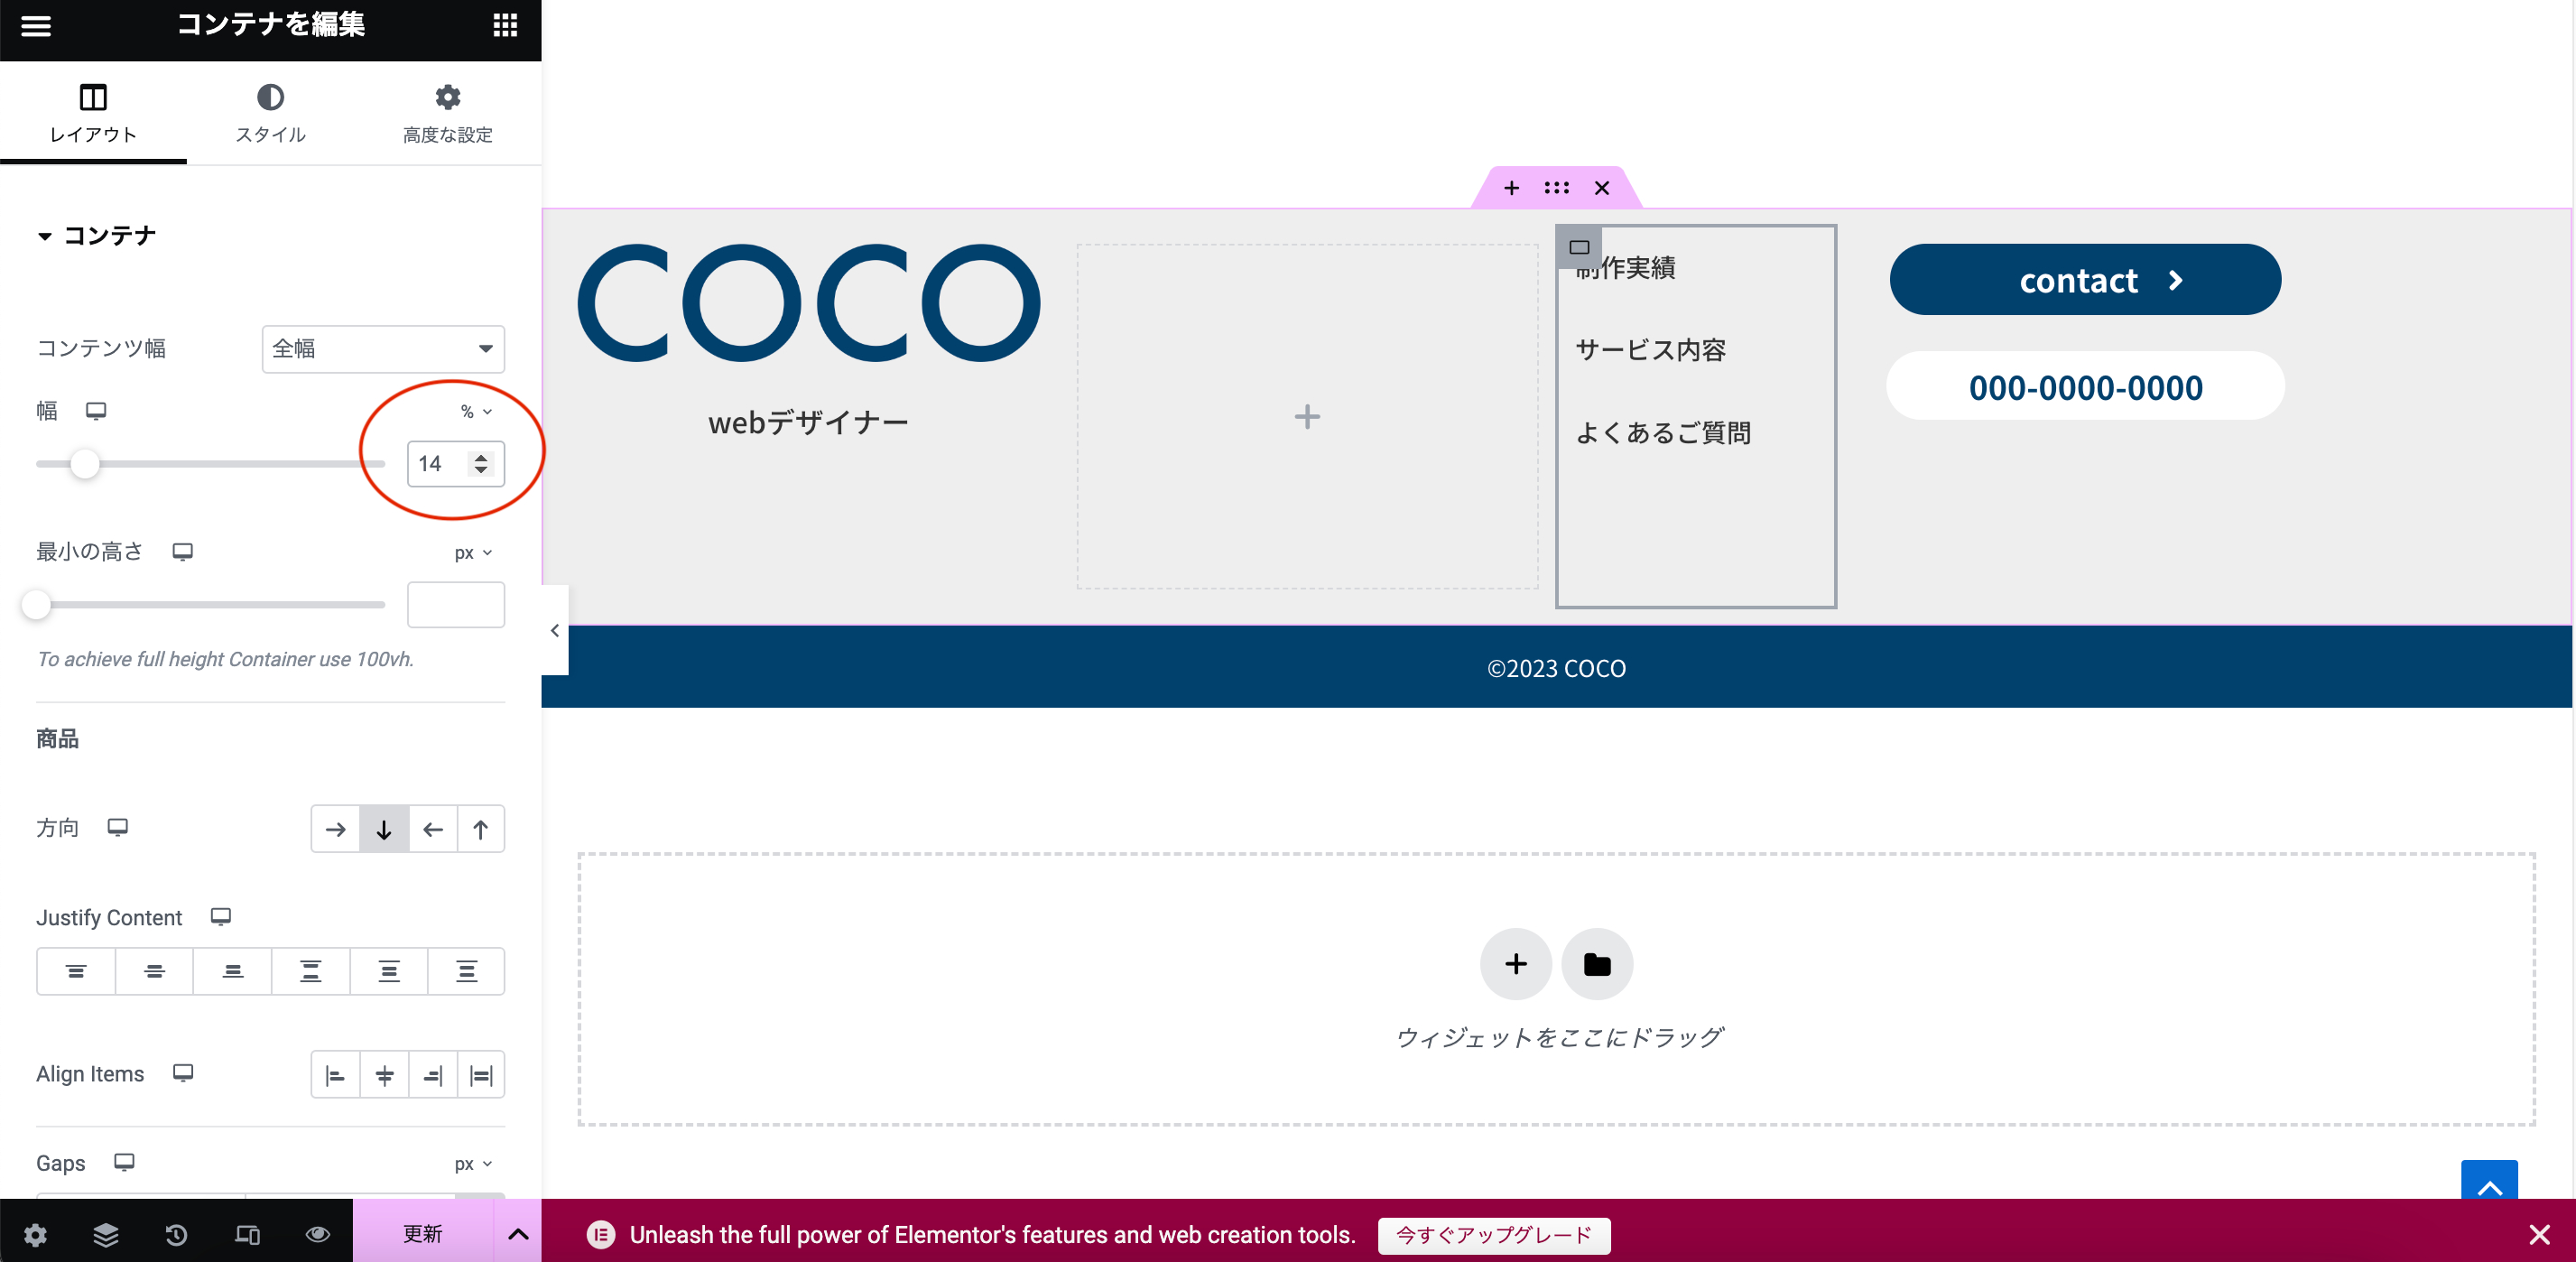Switch to スタイル tab
Screen dimensions: 2576x1262
pos(270,113)
